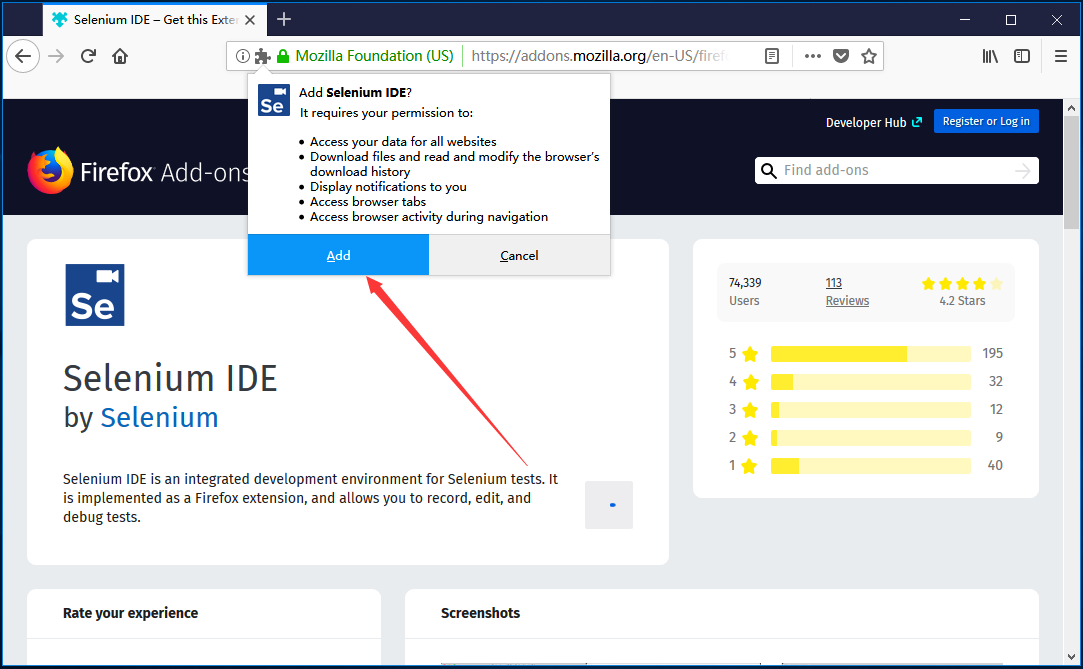
Task: Click the green padlock security icon
Action: click(x=282, y=56)
